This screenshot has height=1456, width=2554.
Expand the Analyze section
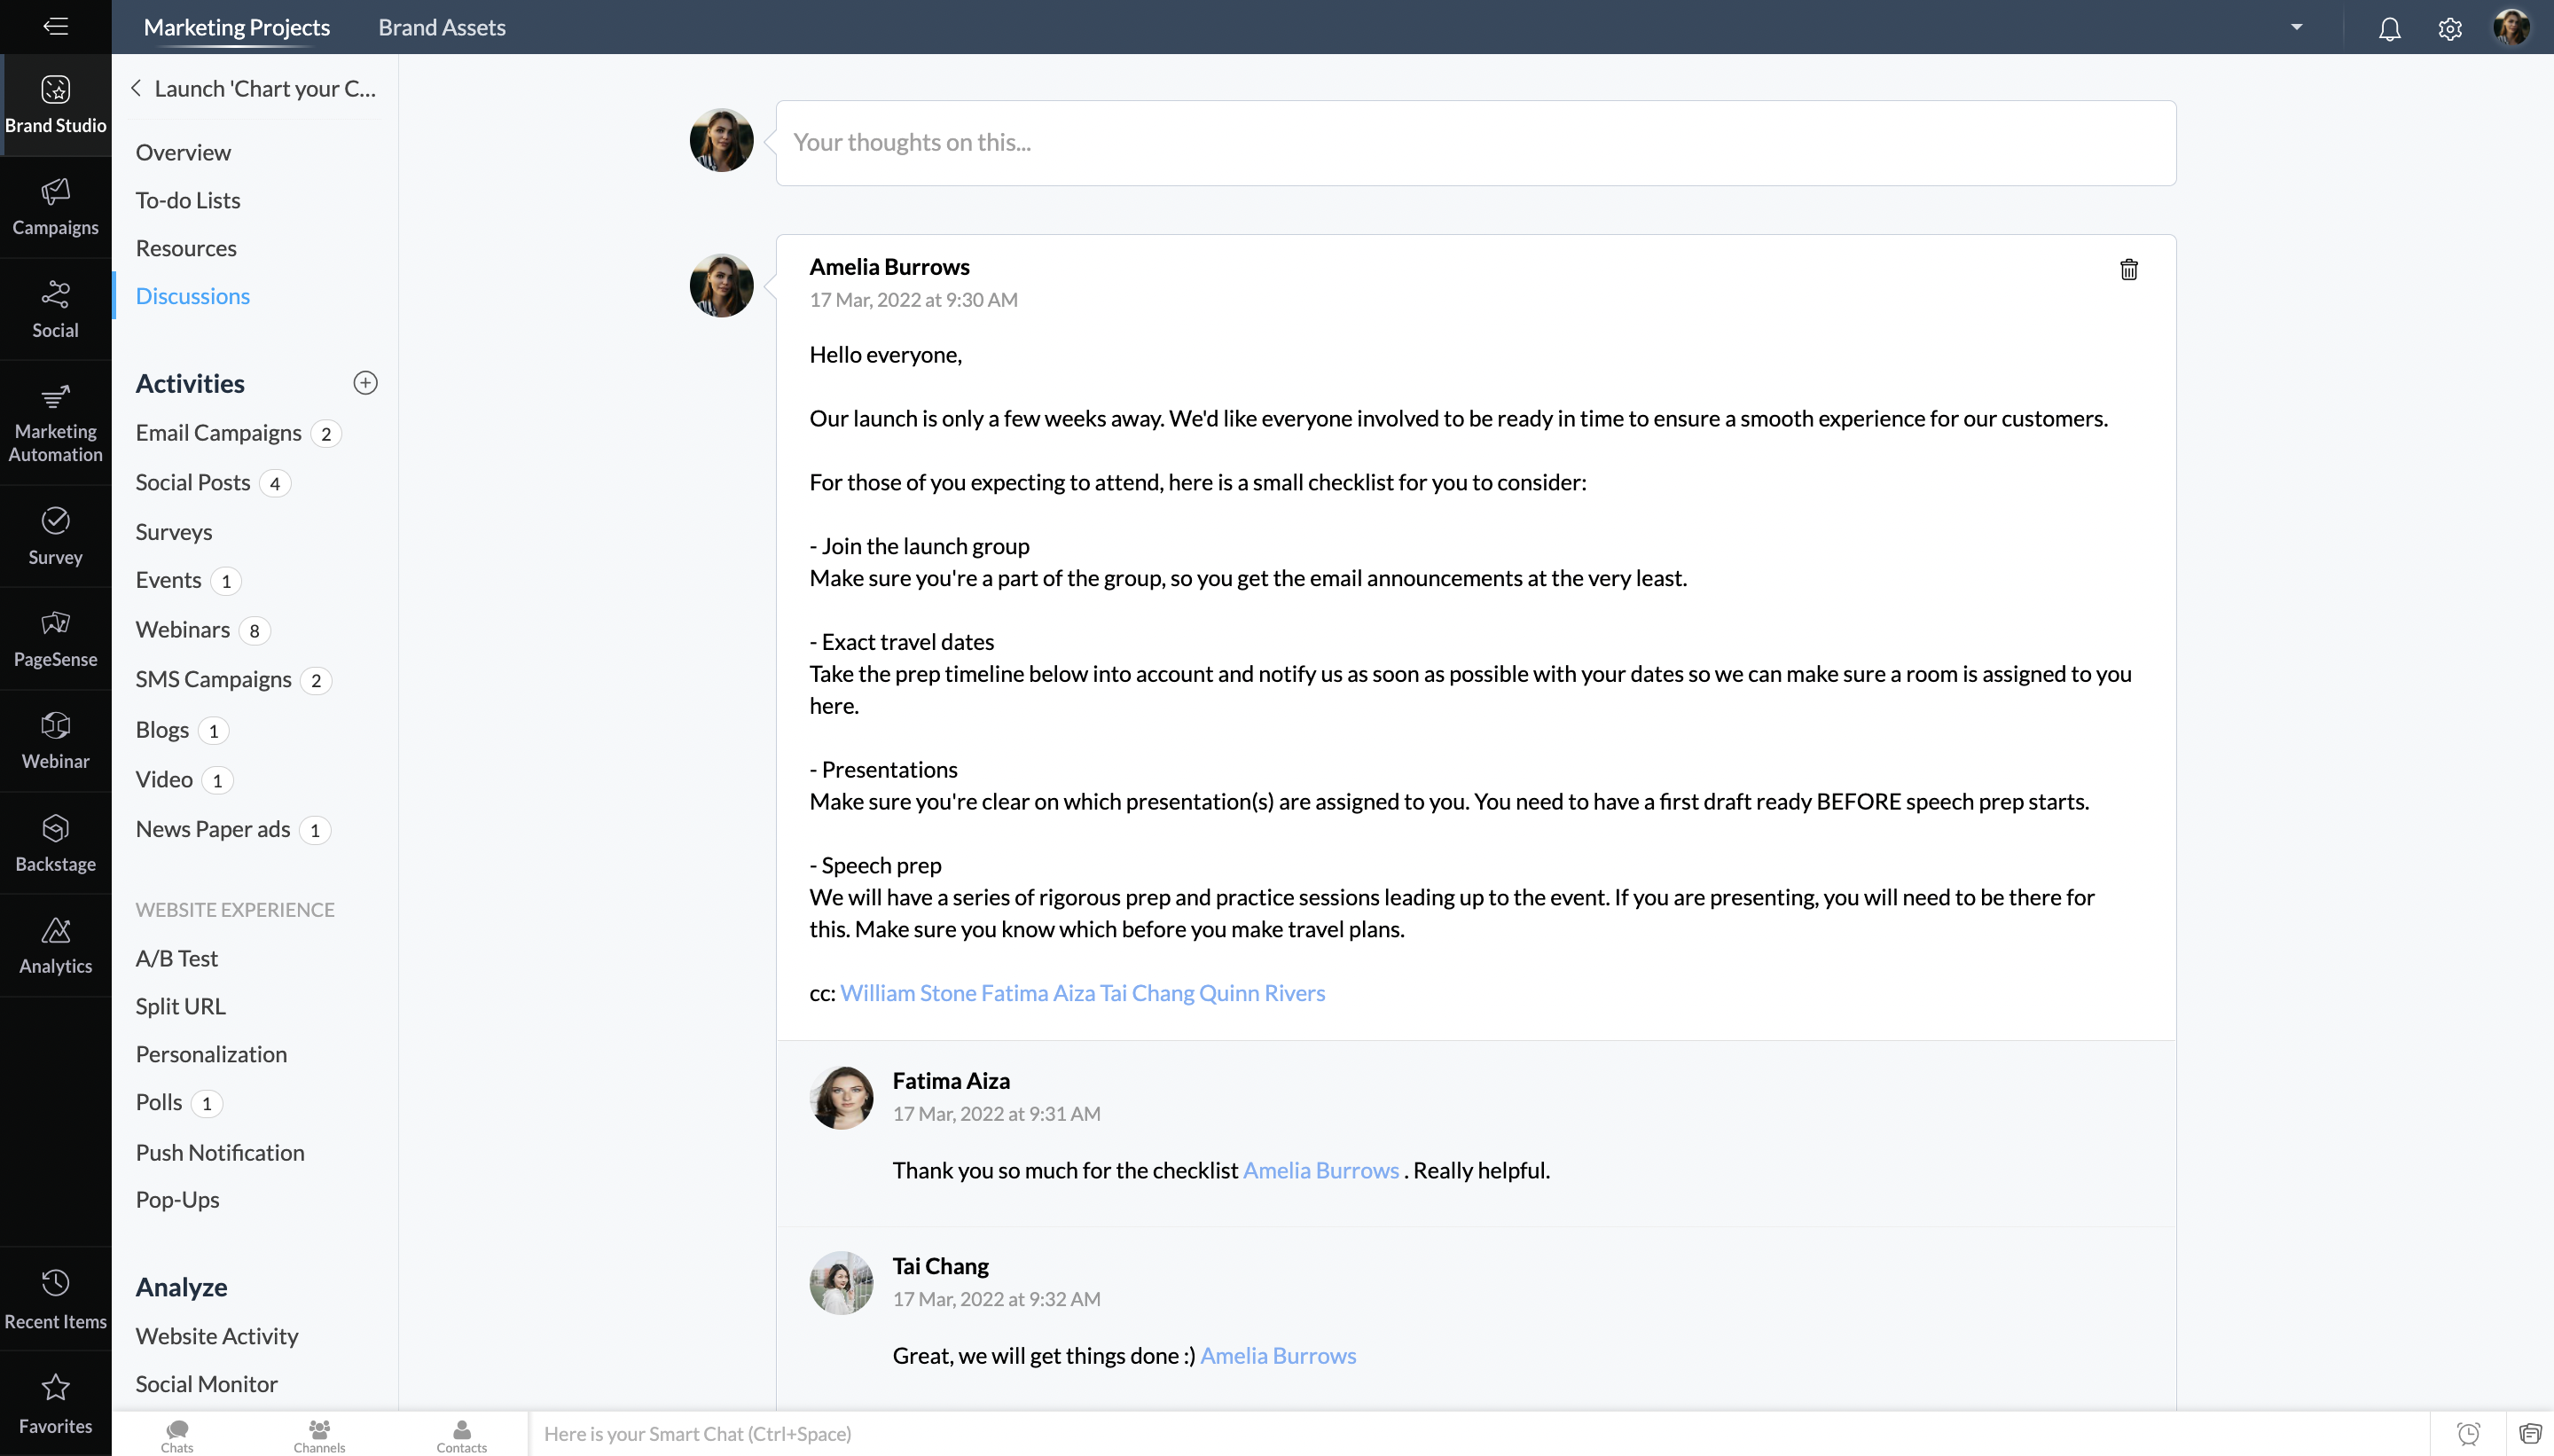pos(181,1286)
